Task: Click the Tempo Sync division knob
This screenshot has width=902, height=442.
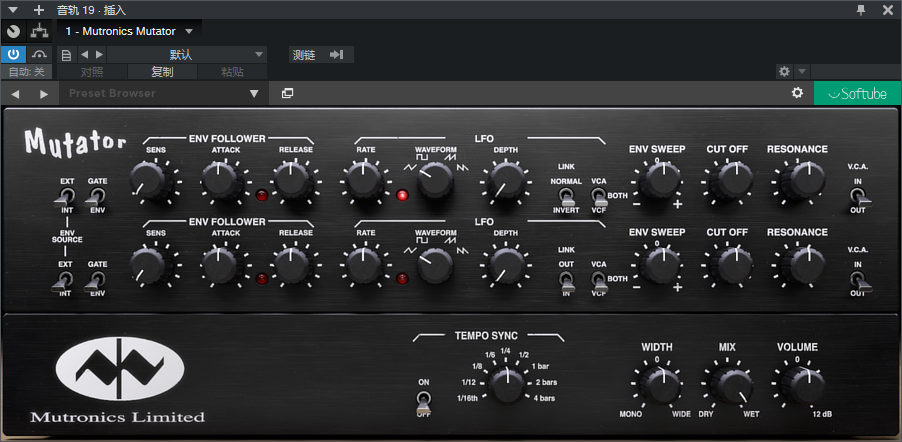Action: [x=507, y=384]
